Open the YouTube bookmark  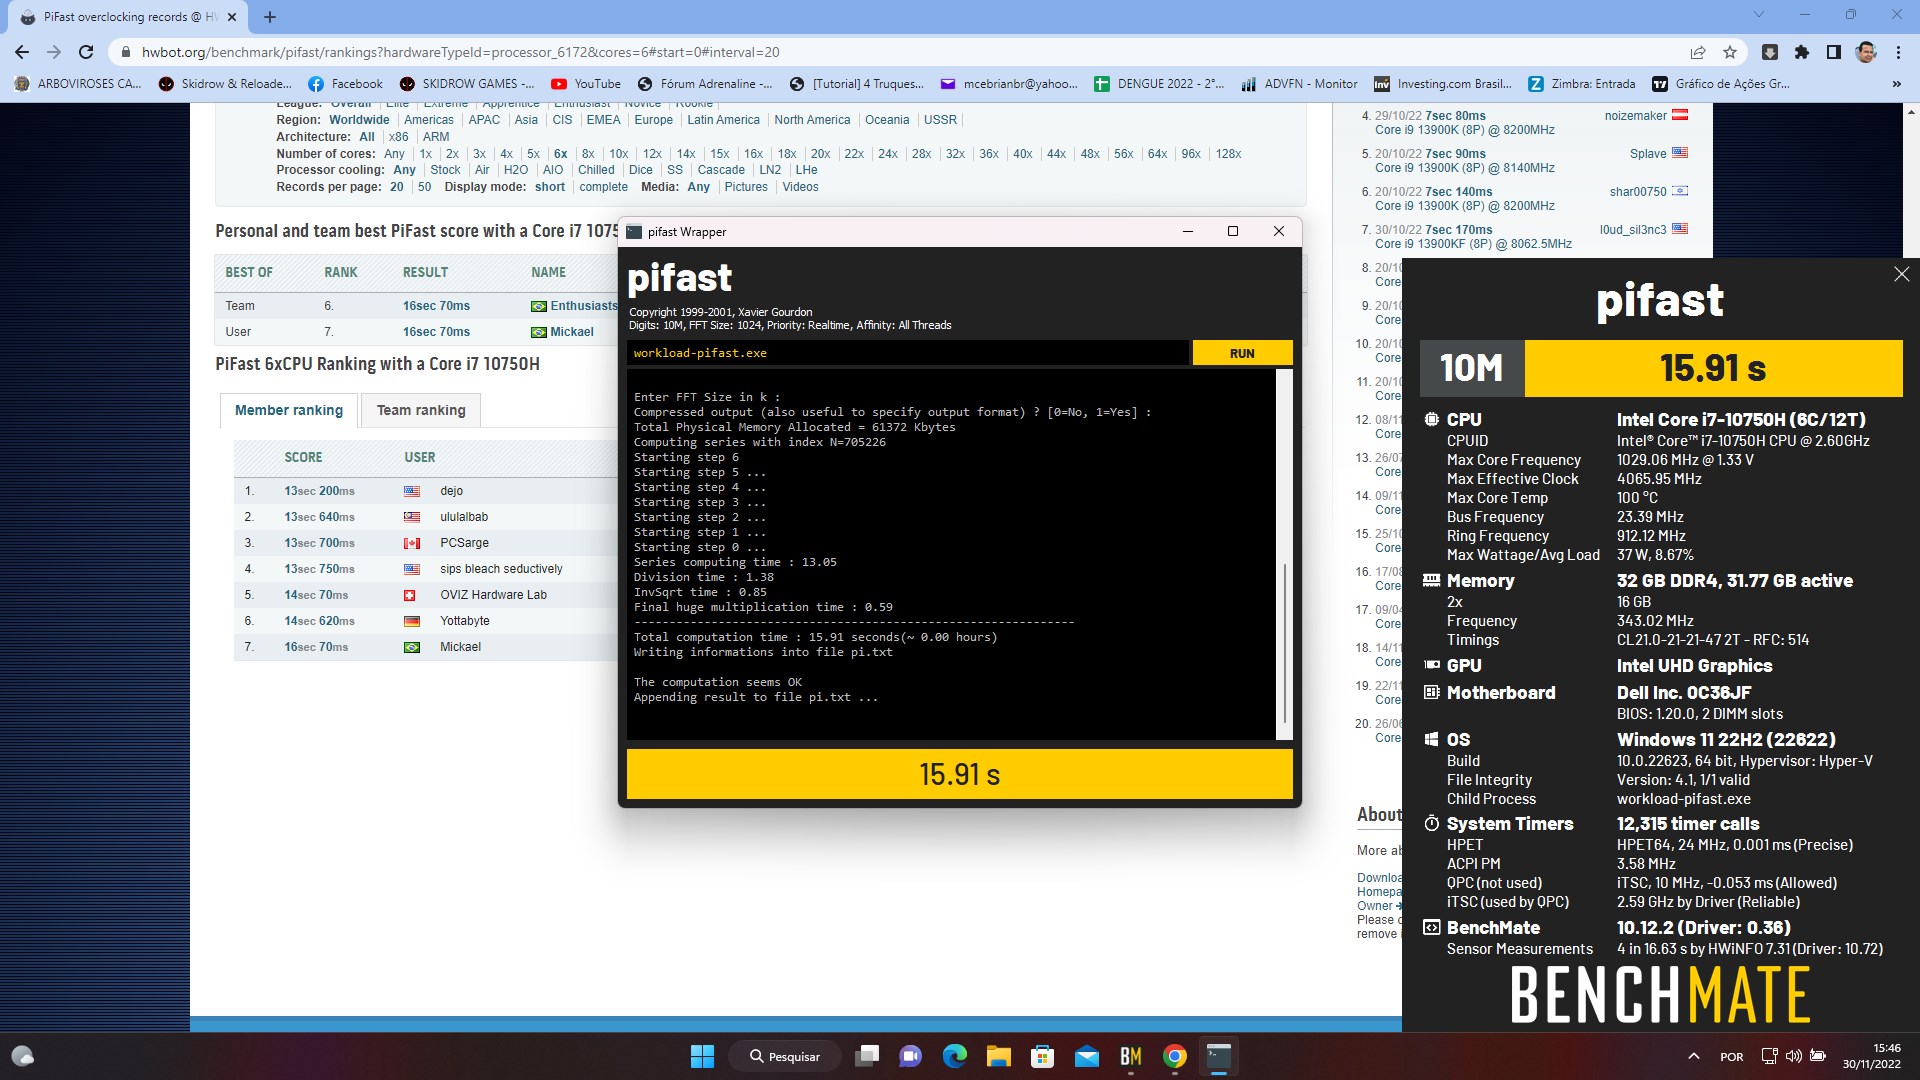(586, 84)
